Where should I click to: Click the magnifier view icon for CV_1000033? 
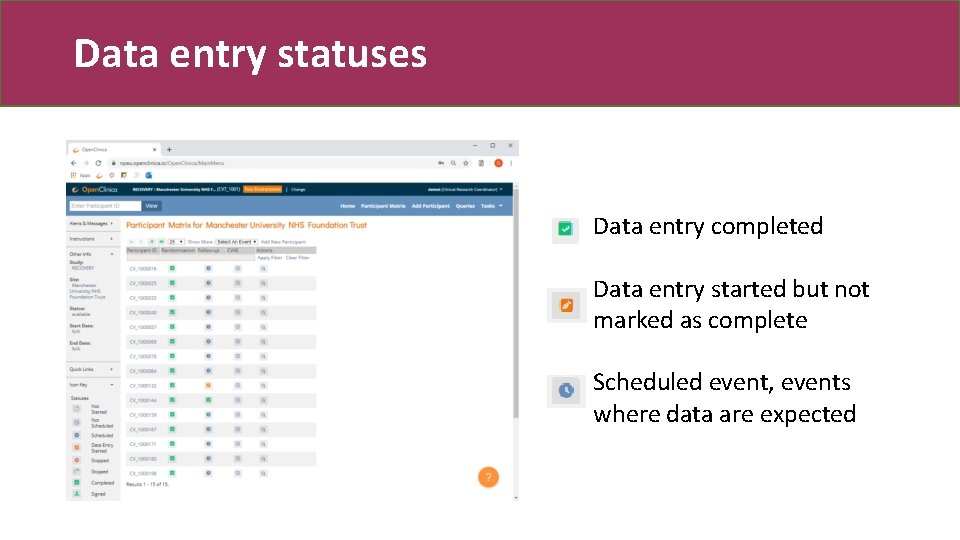(263, 298)
